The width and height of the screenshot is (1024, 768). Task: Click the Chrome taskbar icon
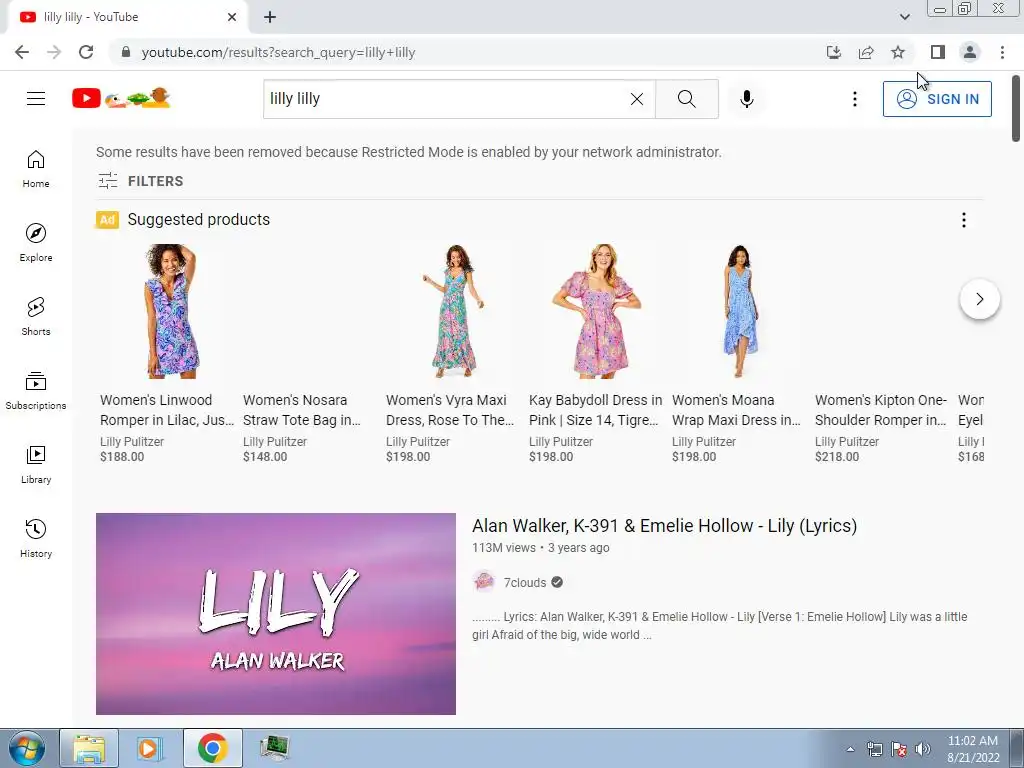click(212, 748)
